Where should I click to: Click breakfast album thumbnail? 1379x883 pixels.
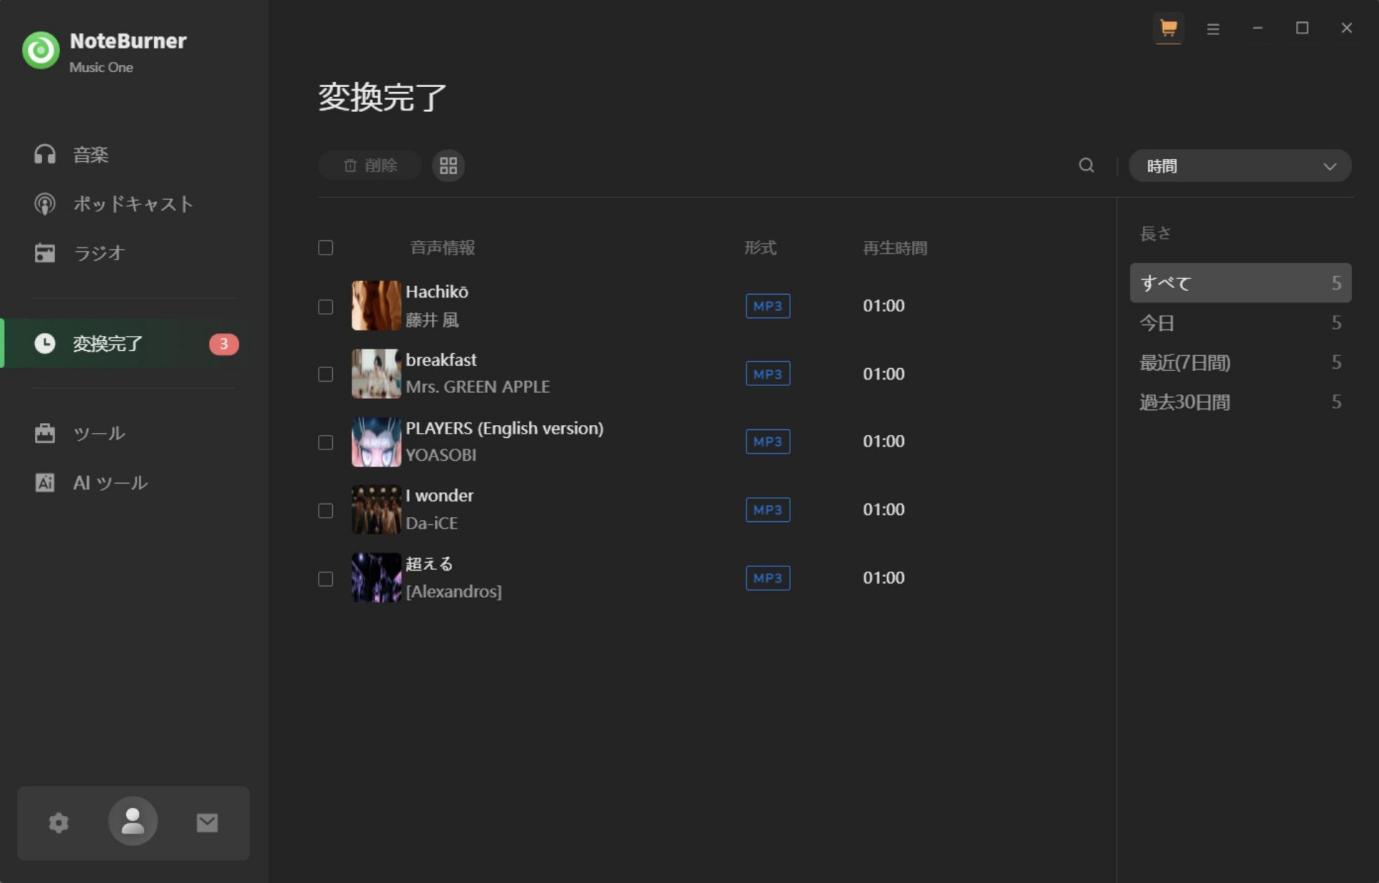pos(376,374)
